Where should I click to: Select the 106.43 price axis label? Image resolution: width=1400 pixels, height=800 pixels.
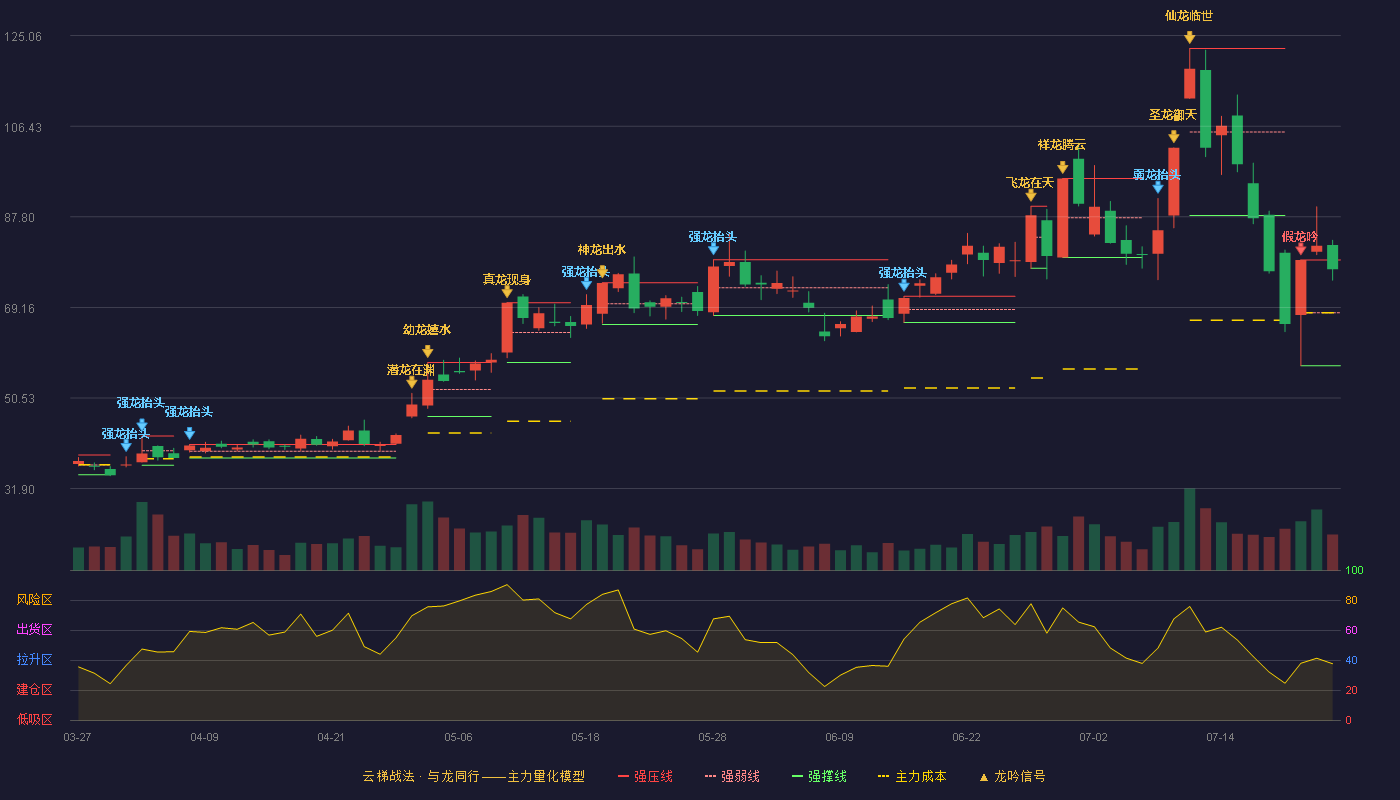[x=22, y=127]
